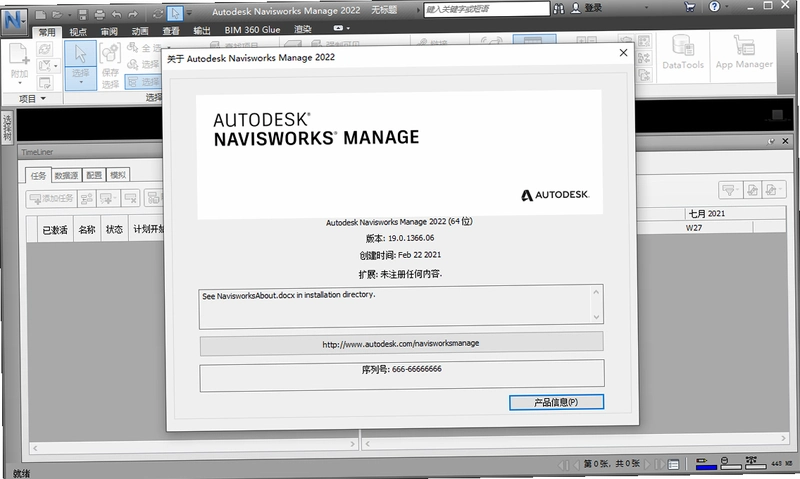Click the Help question mark icon
Viewport: 800px width, 479px height.
[714, 6]
